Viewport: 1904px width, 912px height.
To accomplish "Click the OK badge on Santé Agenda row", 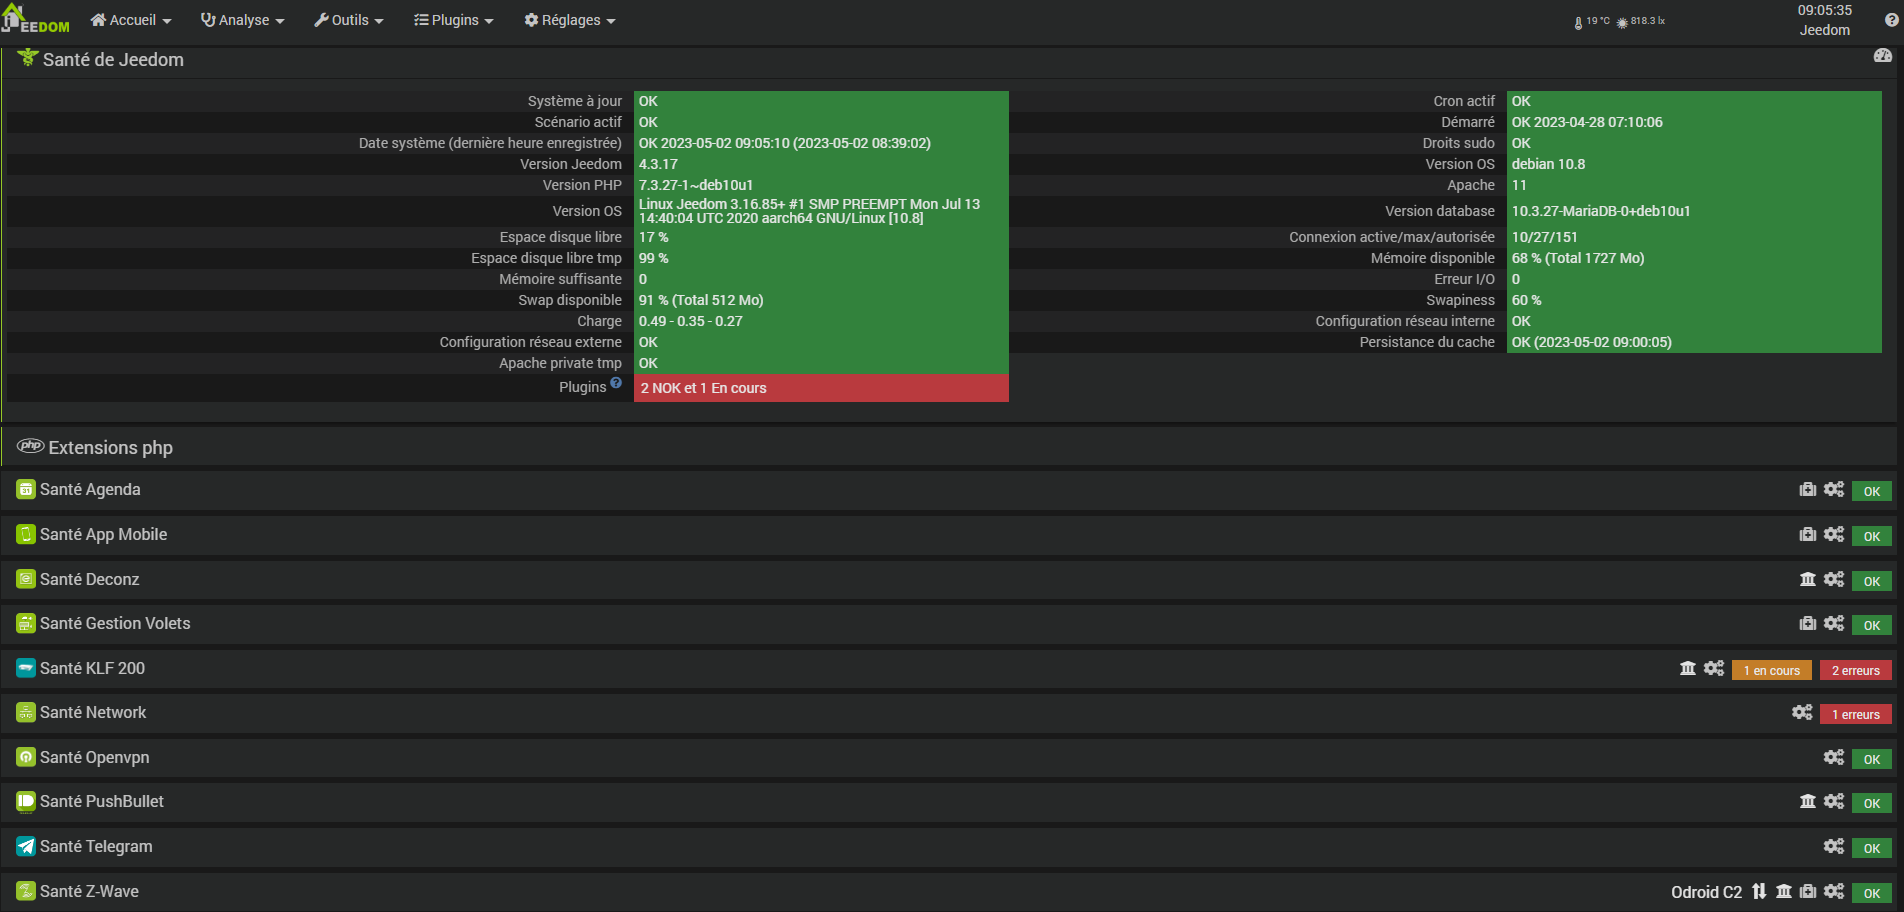I will tap(1872, 491).
